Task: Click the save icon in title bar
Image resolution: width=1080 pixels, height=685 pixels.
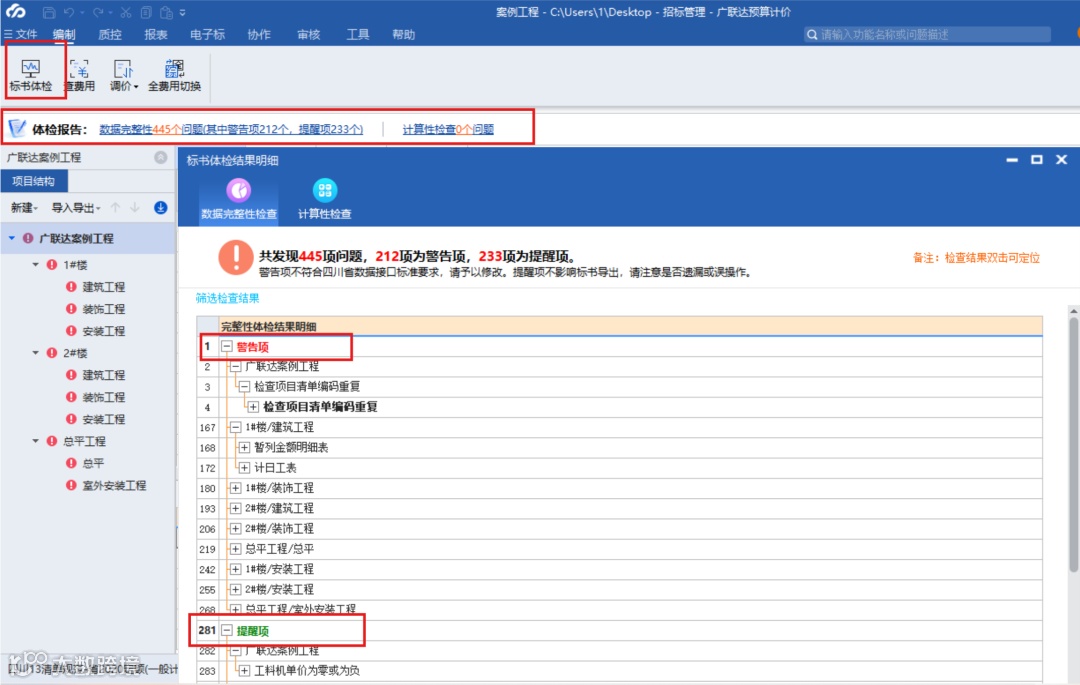Action: [49, 12]
